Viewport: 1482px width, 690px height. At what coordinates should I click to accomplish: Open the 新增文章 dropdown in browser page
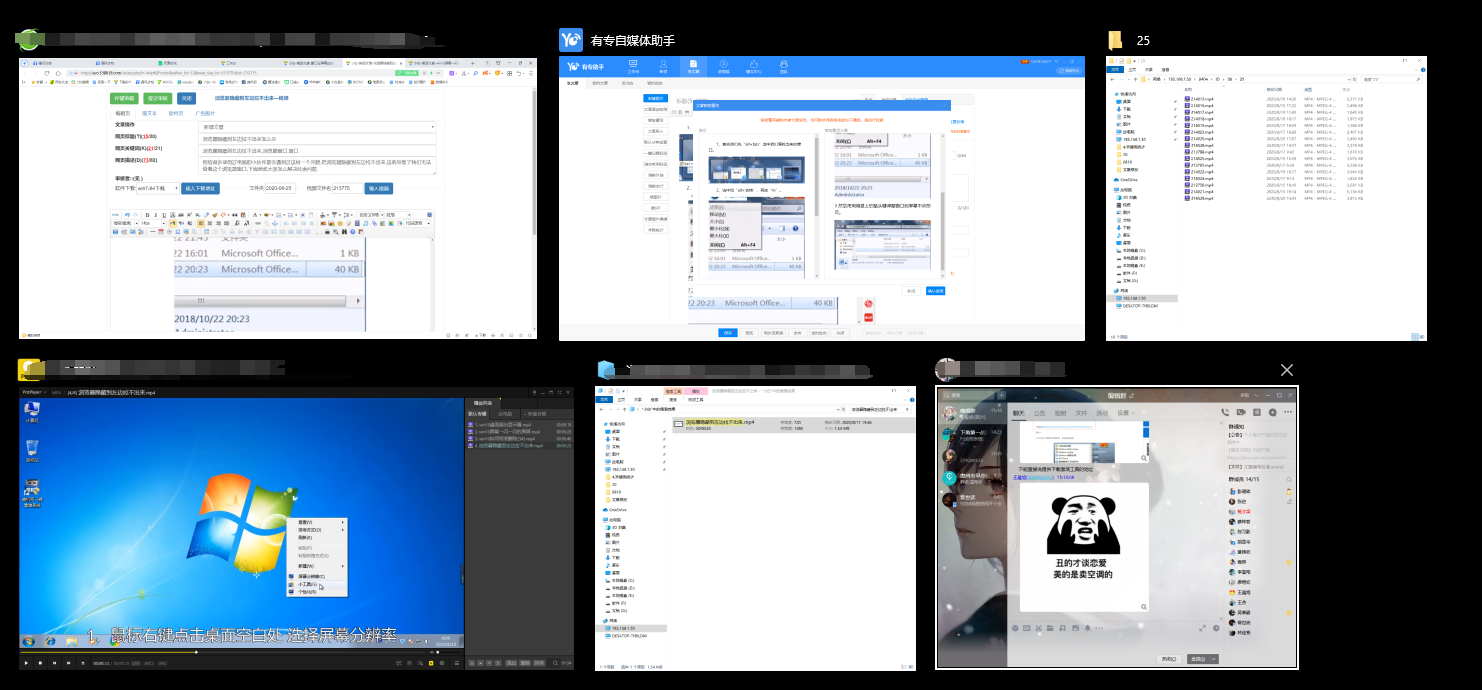pos(317,127)
